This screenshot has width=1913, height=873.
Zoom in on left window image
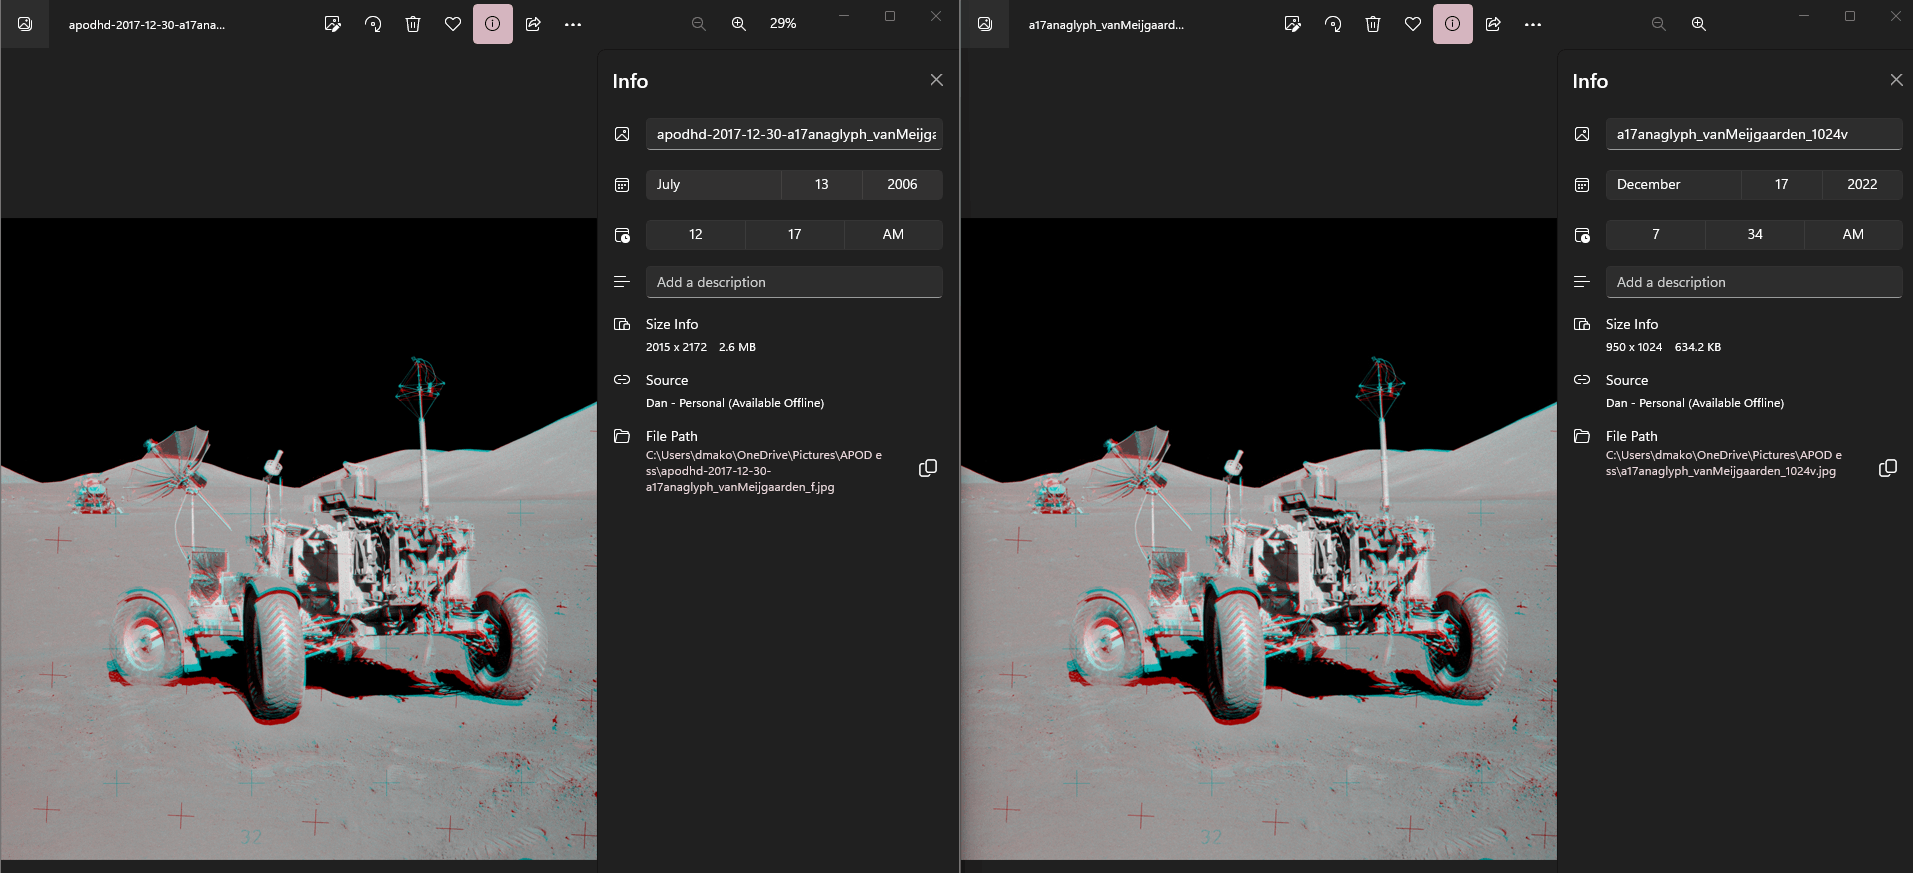[739, 24]
